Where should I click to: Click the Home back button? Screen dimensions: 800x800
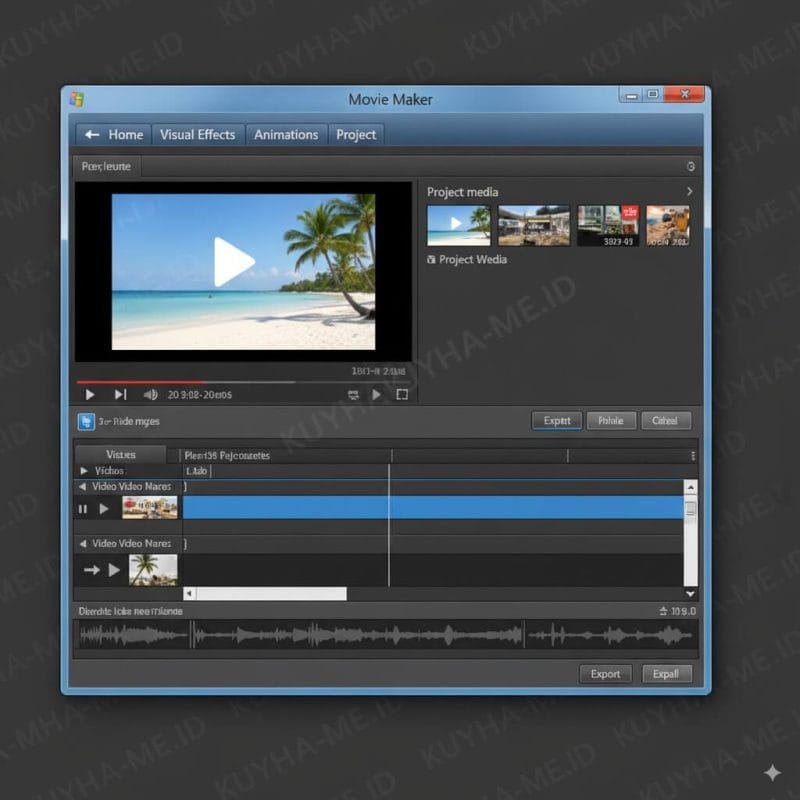tap(113, 135)
